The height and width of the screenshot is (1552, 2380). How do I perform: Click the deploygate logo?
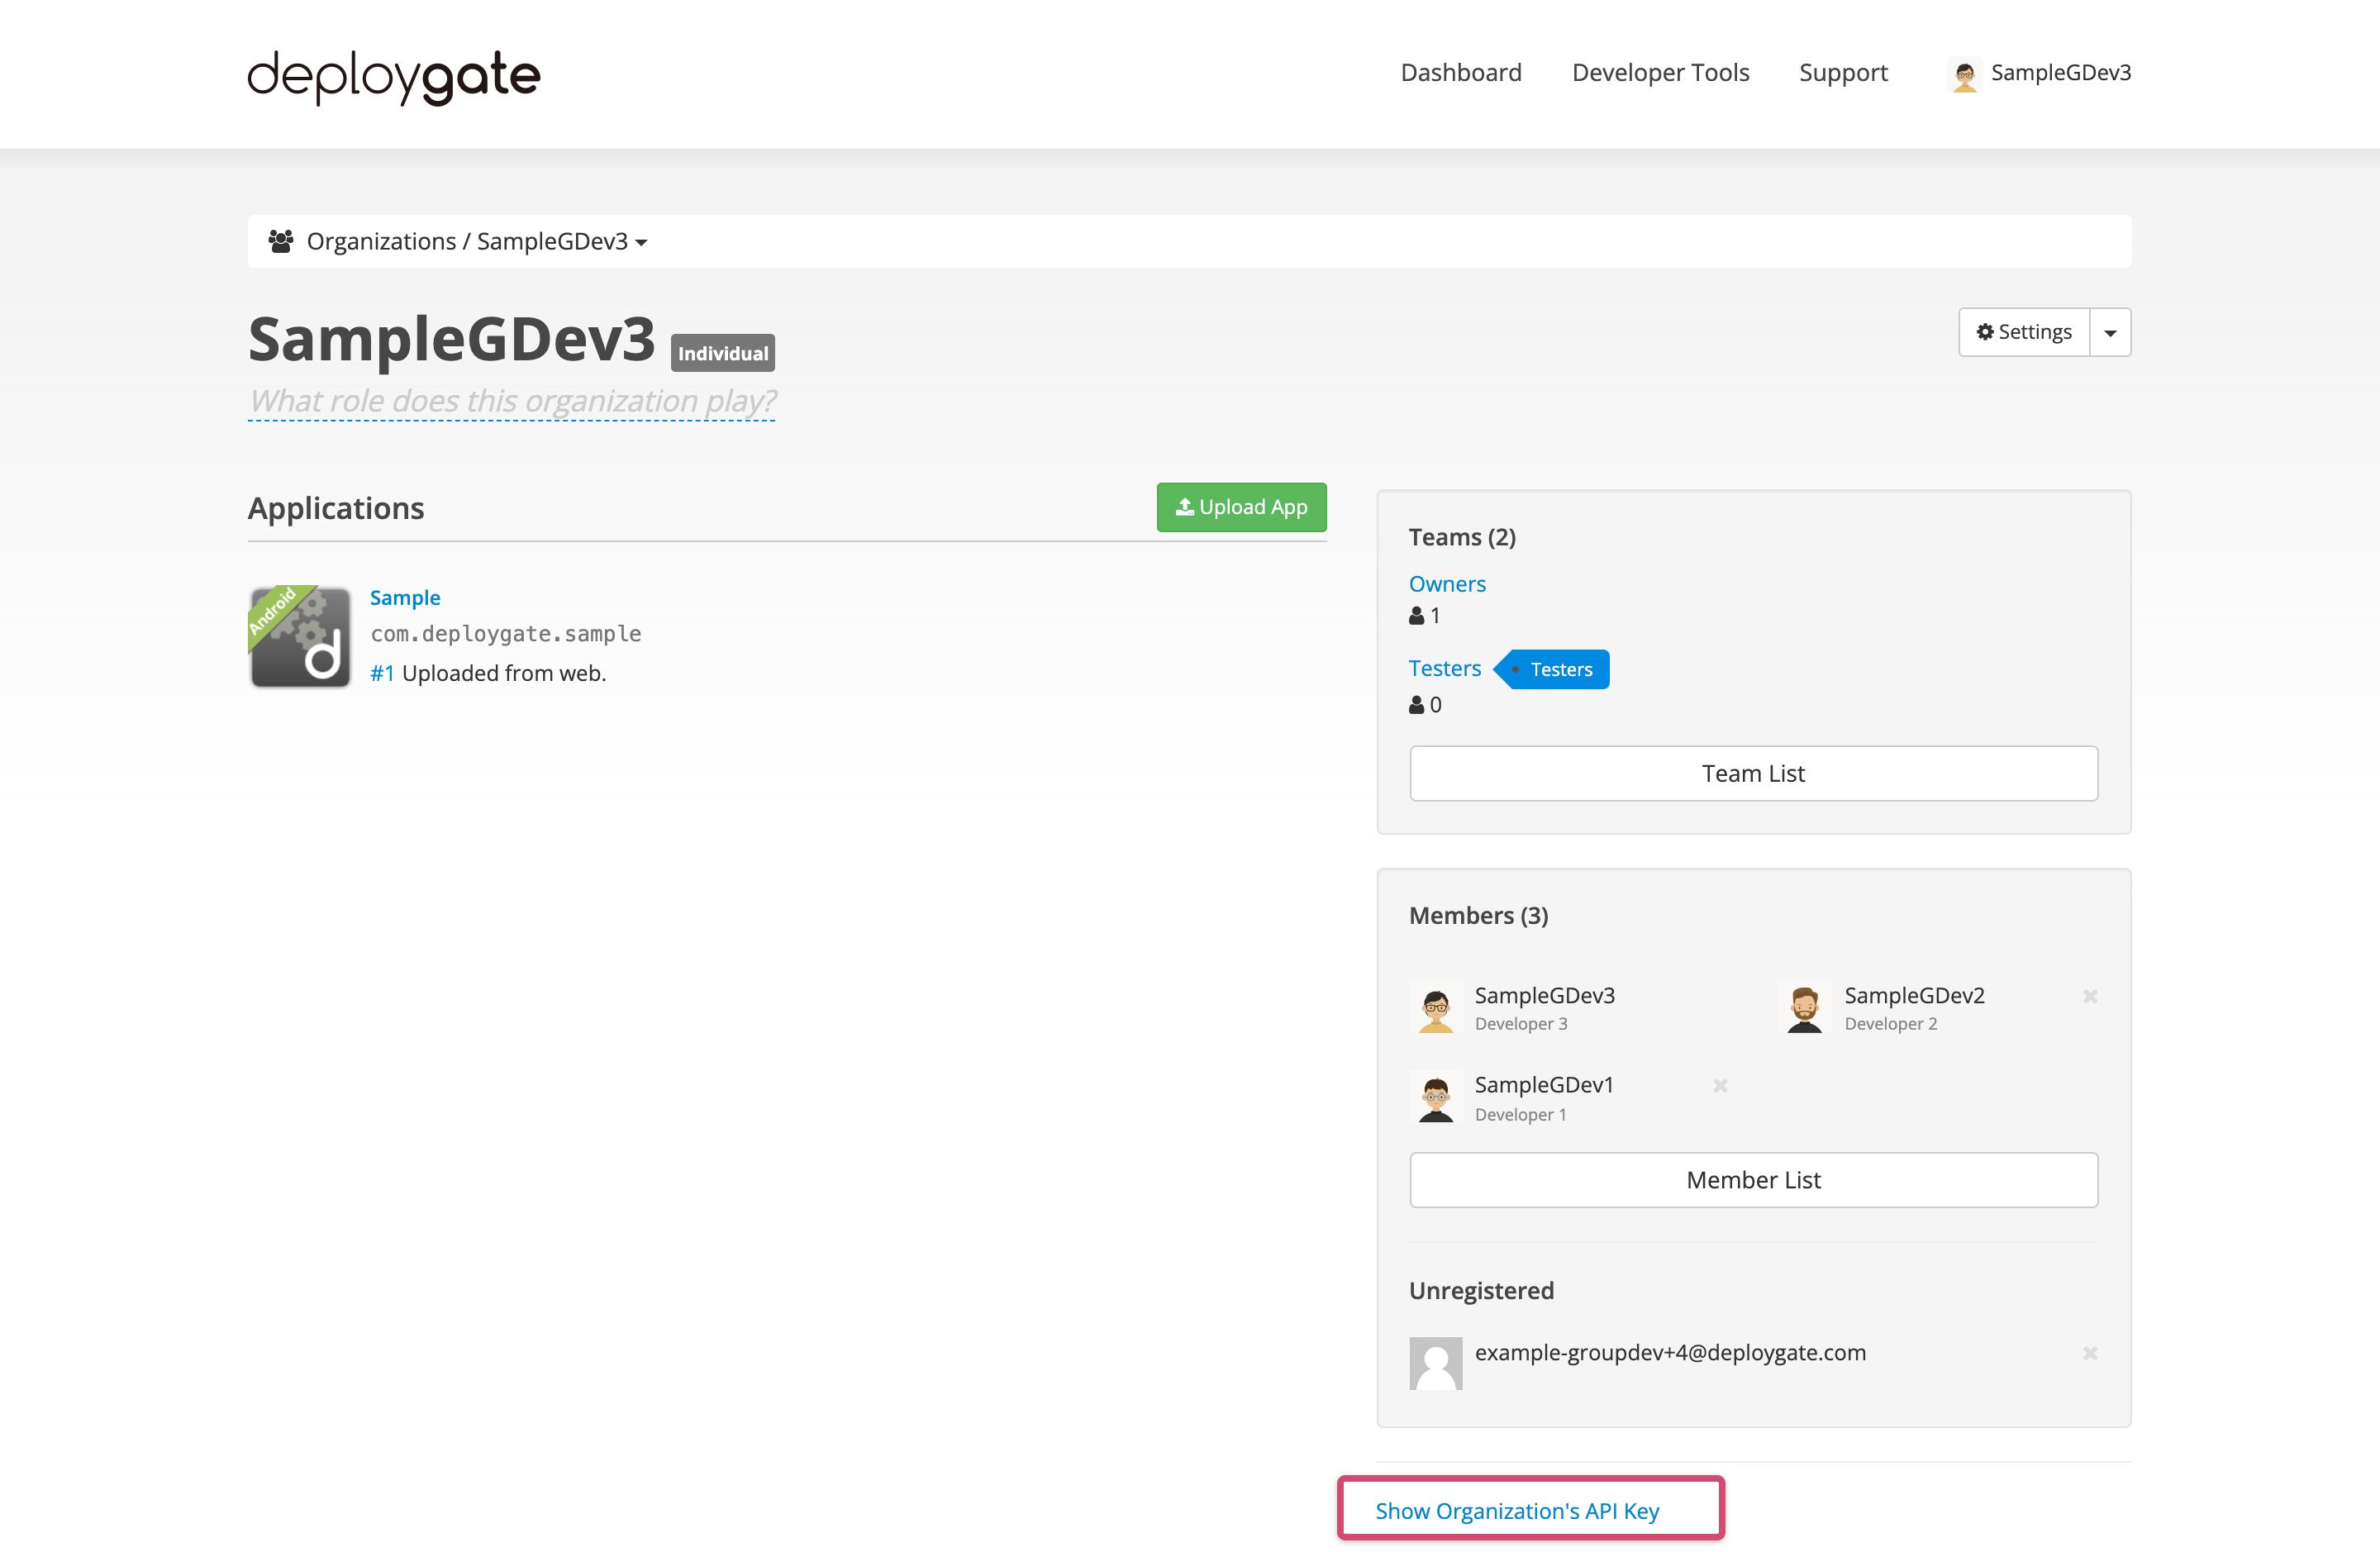[x=393, y=76]
